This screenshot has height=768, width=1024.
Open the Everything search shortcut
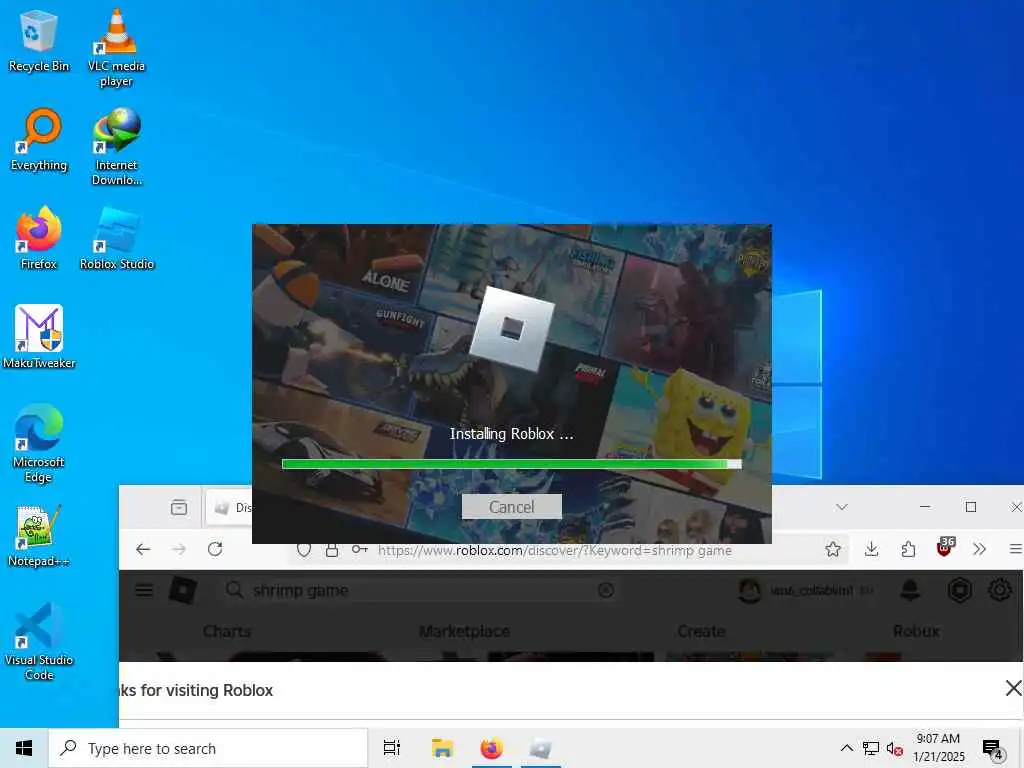[x=39, y=140]
